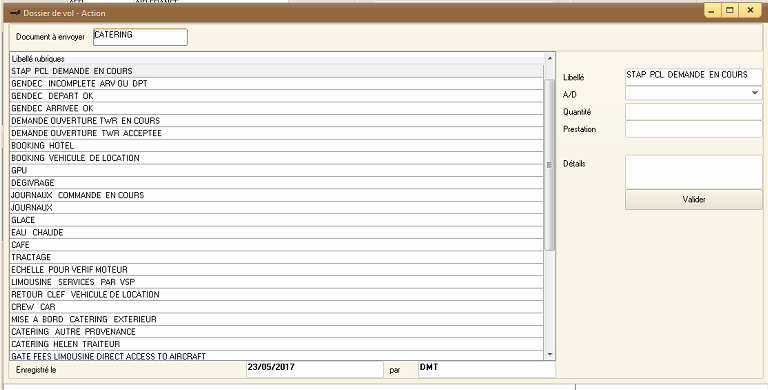The image size is (768, 390).
Task: Click the Dossier de vol window icon
Action: pos(15,13)
